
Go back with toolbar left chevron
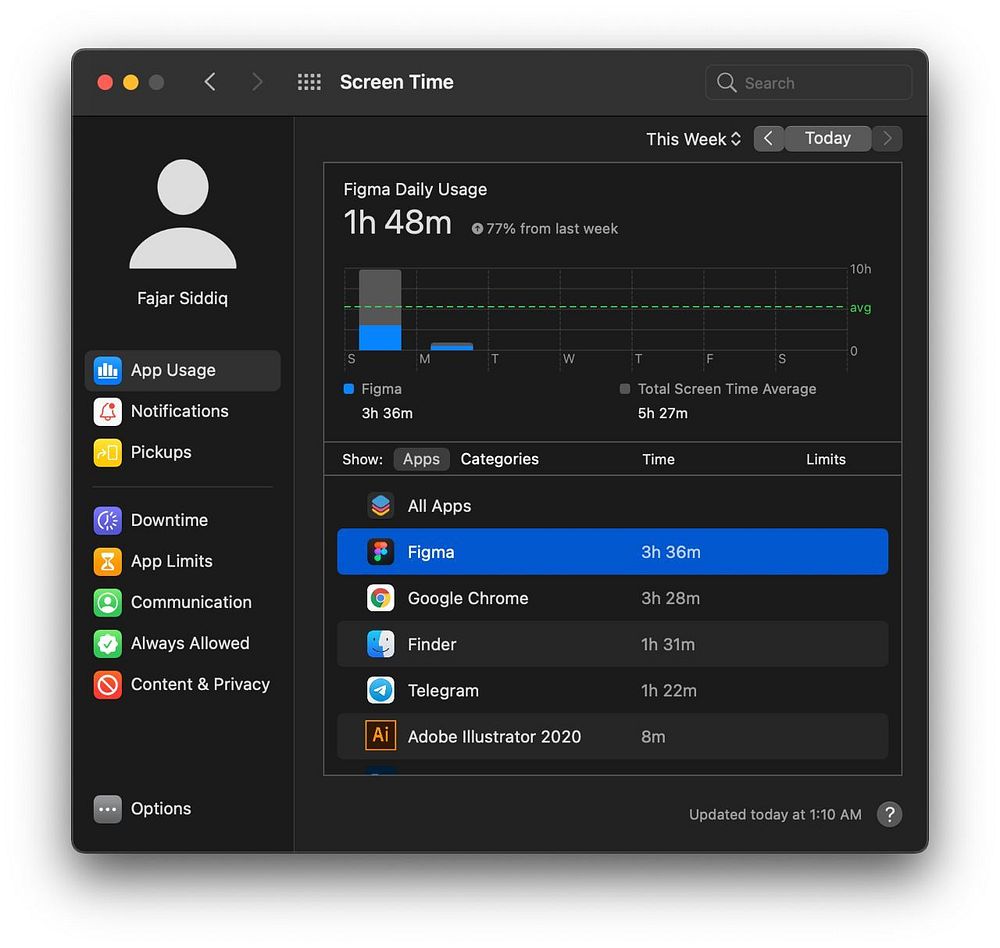pyautogui.click(x=210, y=82)
